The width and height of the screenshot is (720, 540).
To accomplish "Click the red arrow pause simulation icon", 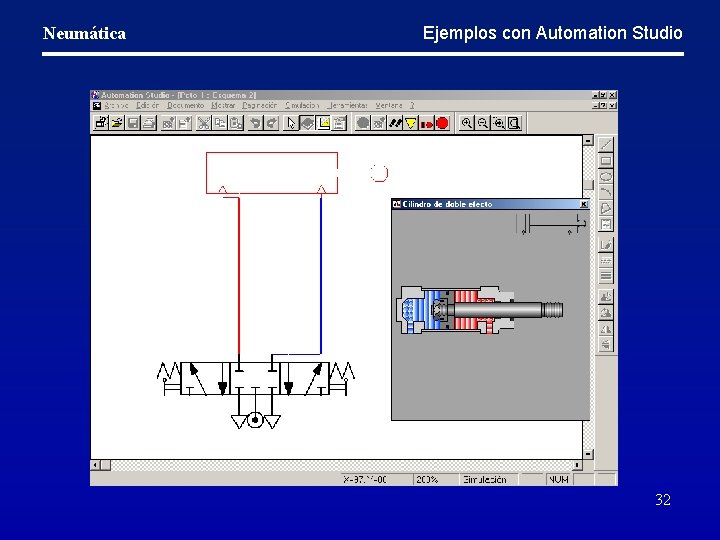I will click(x=427, y=123).
